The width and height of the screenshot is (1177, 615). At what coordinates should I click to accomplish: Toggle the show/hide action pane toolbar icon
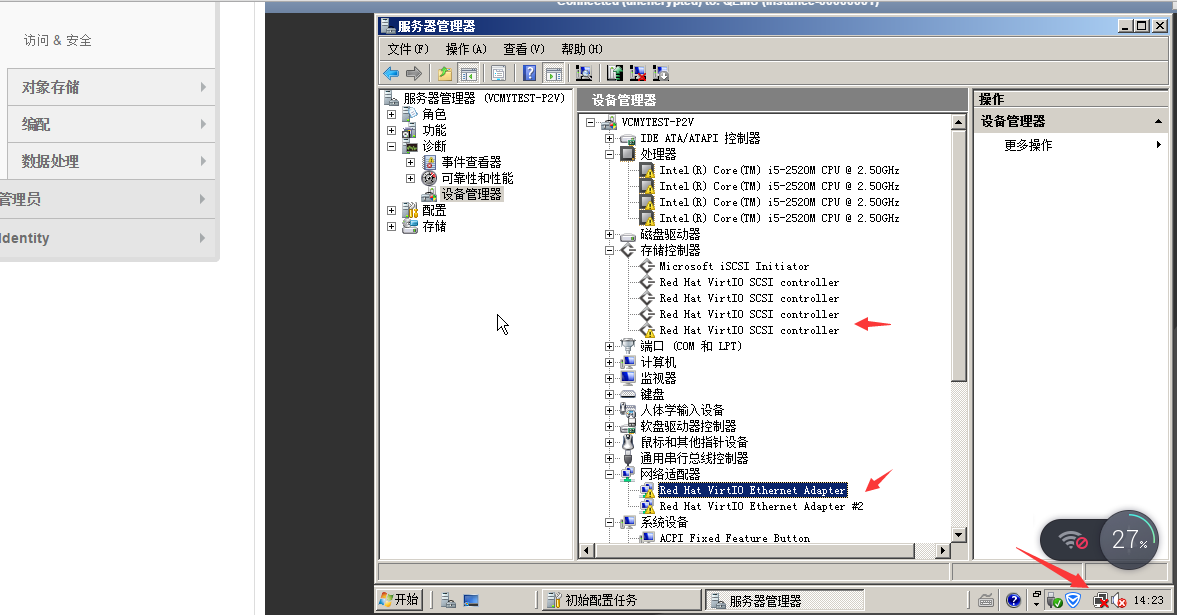tap(554, 74)
